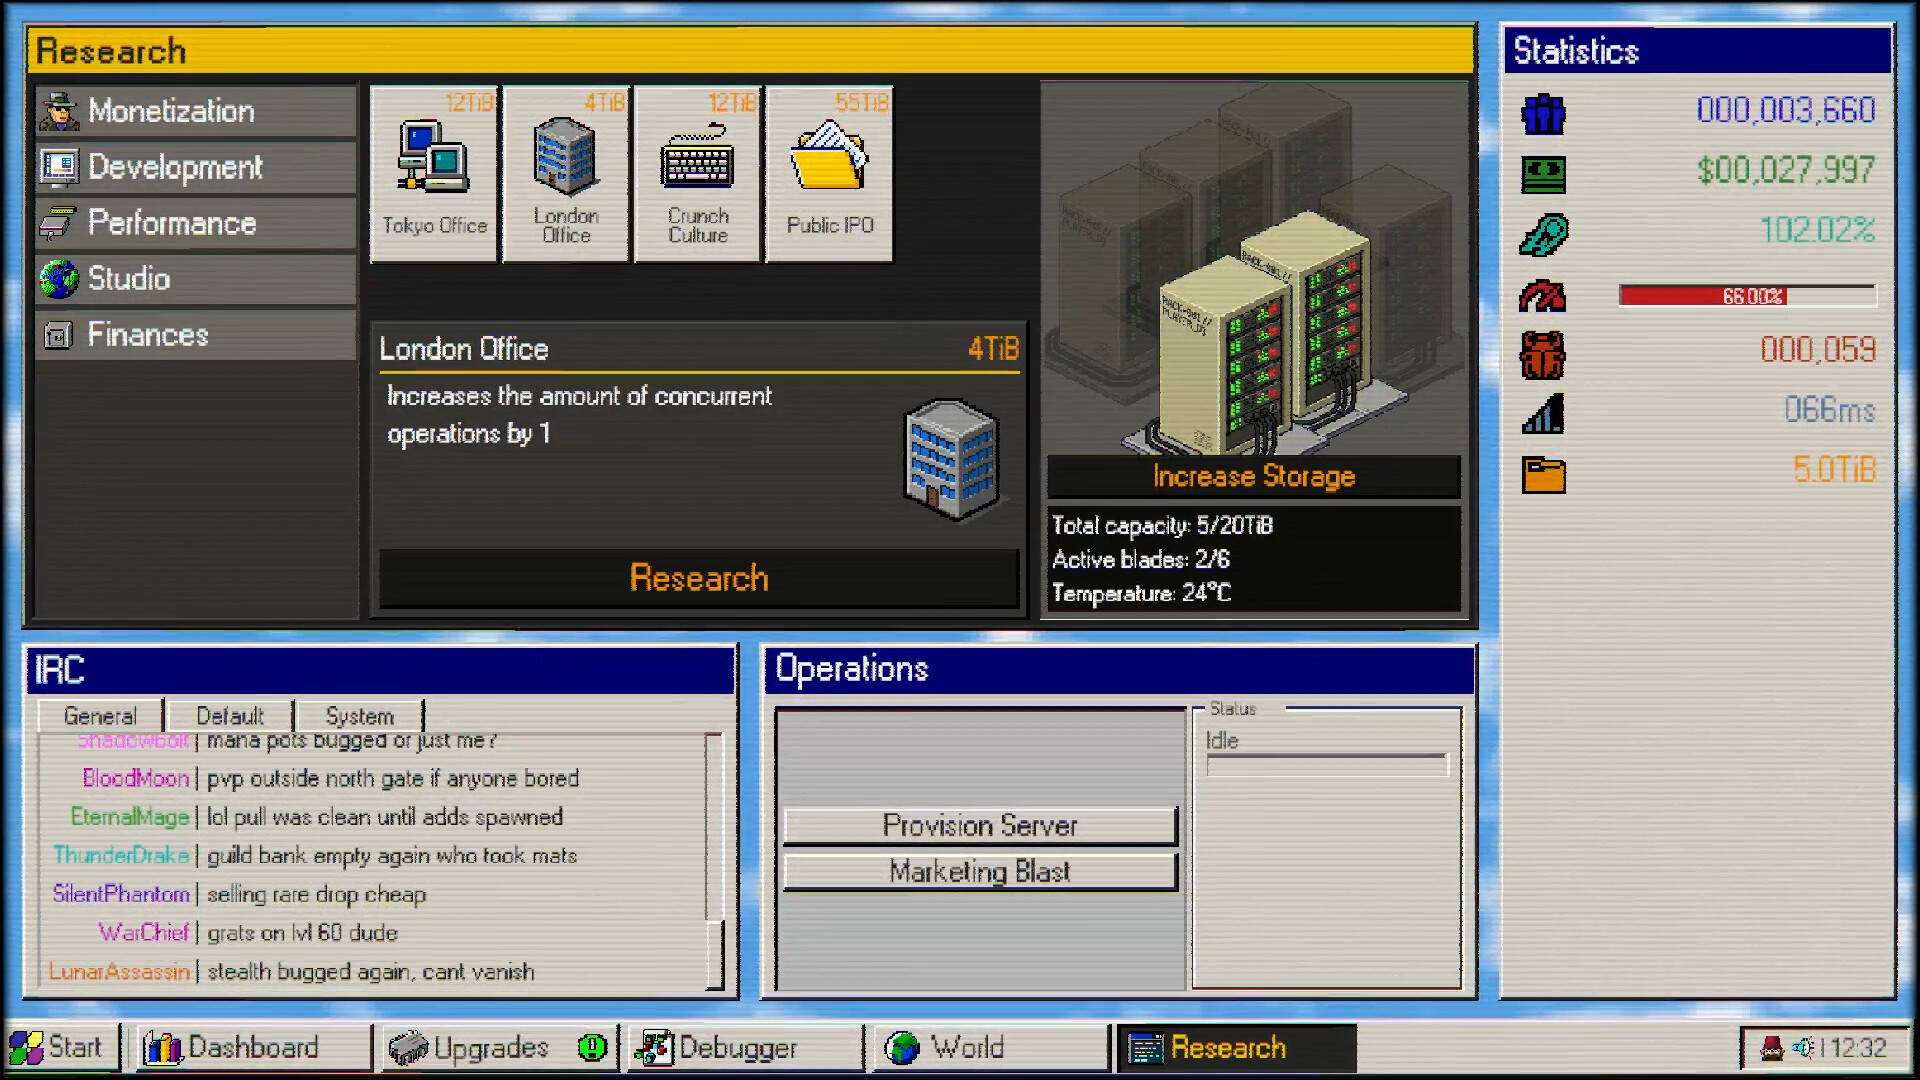The image size is (1920, 1080).
Task: Click the orange bug counter icon in Statistics
Action: 1541,350
